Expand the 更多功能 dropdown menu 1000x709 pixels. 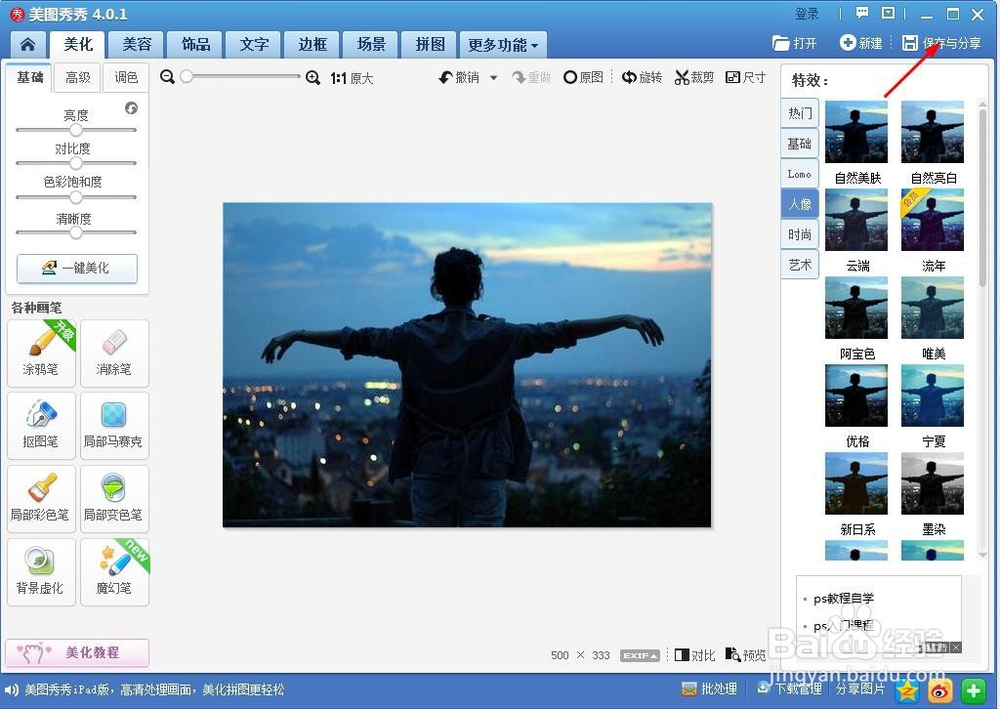503,45
